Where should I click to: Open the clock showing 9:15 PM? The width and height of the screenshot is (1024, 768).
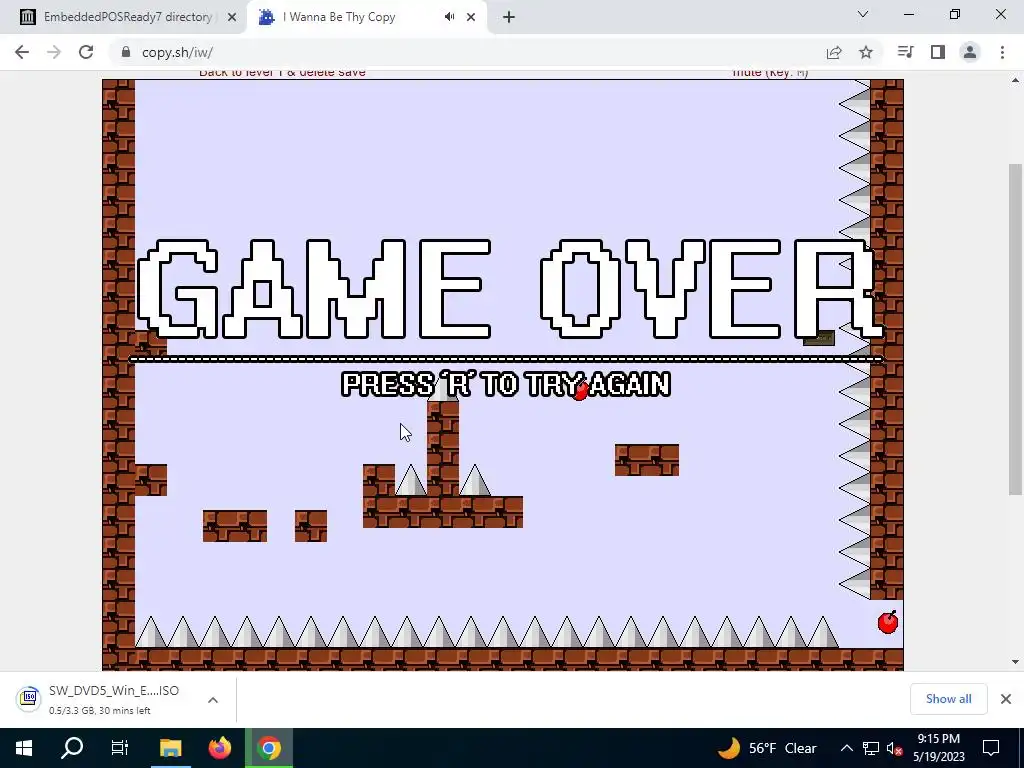point(938,748)
